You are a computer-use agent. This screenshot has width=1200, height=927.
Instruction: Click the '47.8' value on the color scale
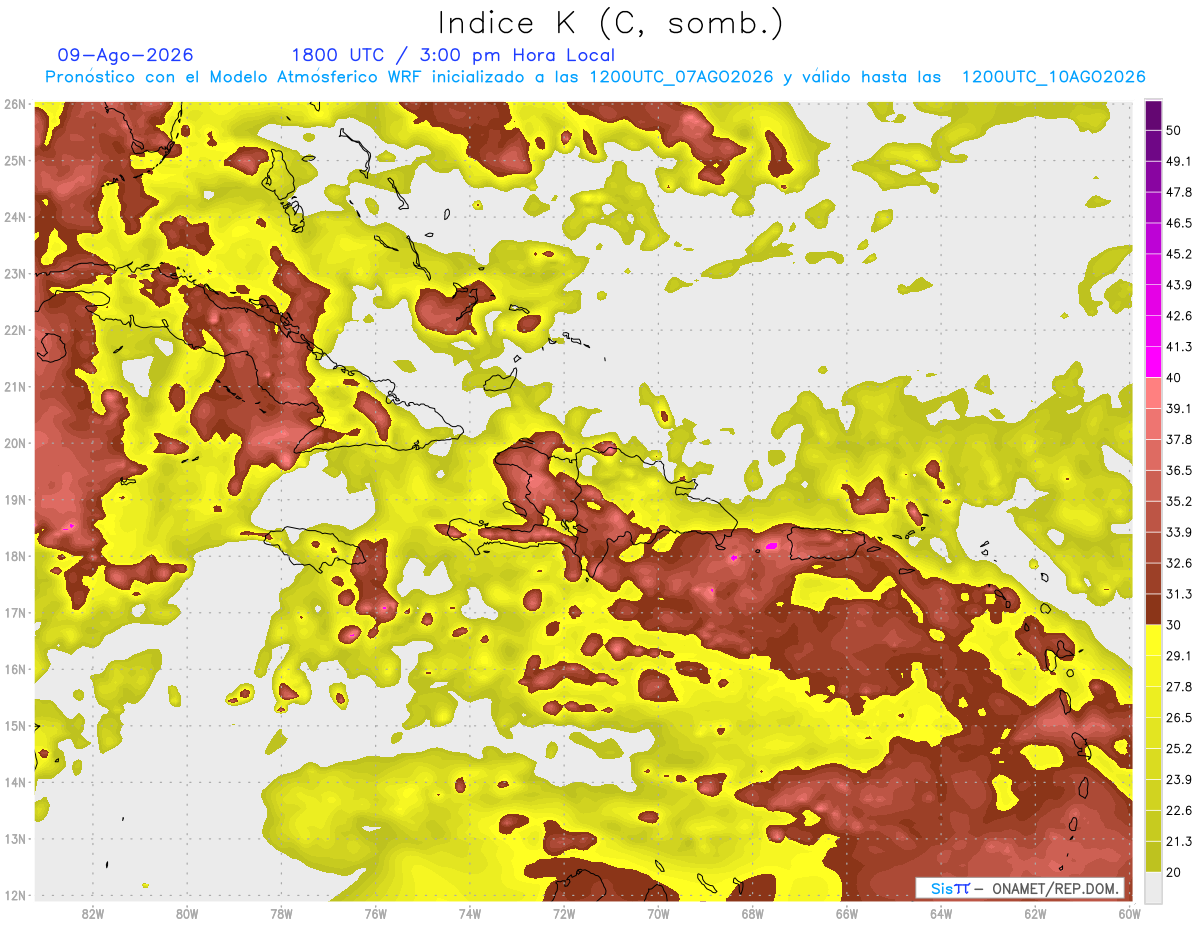click(x=1179, y=192)
